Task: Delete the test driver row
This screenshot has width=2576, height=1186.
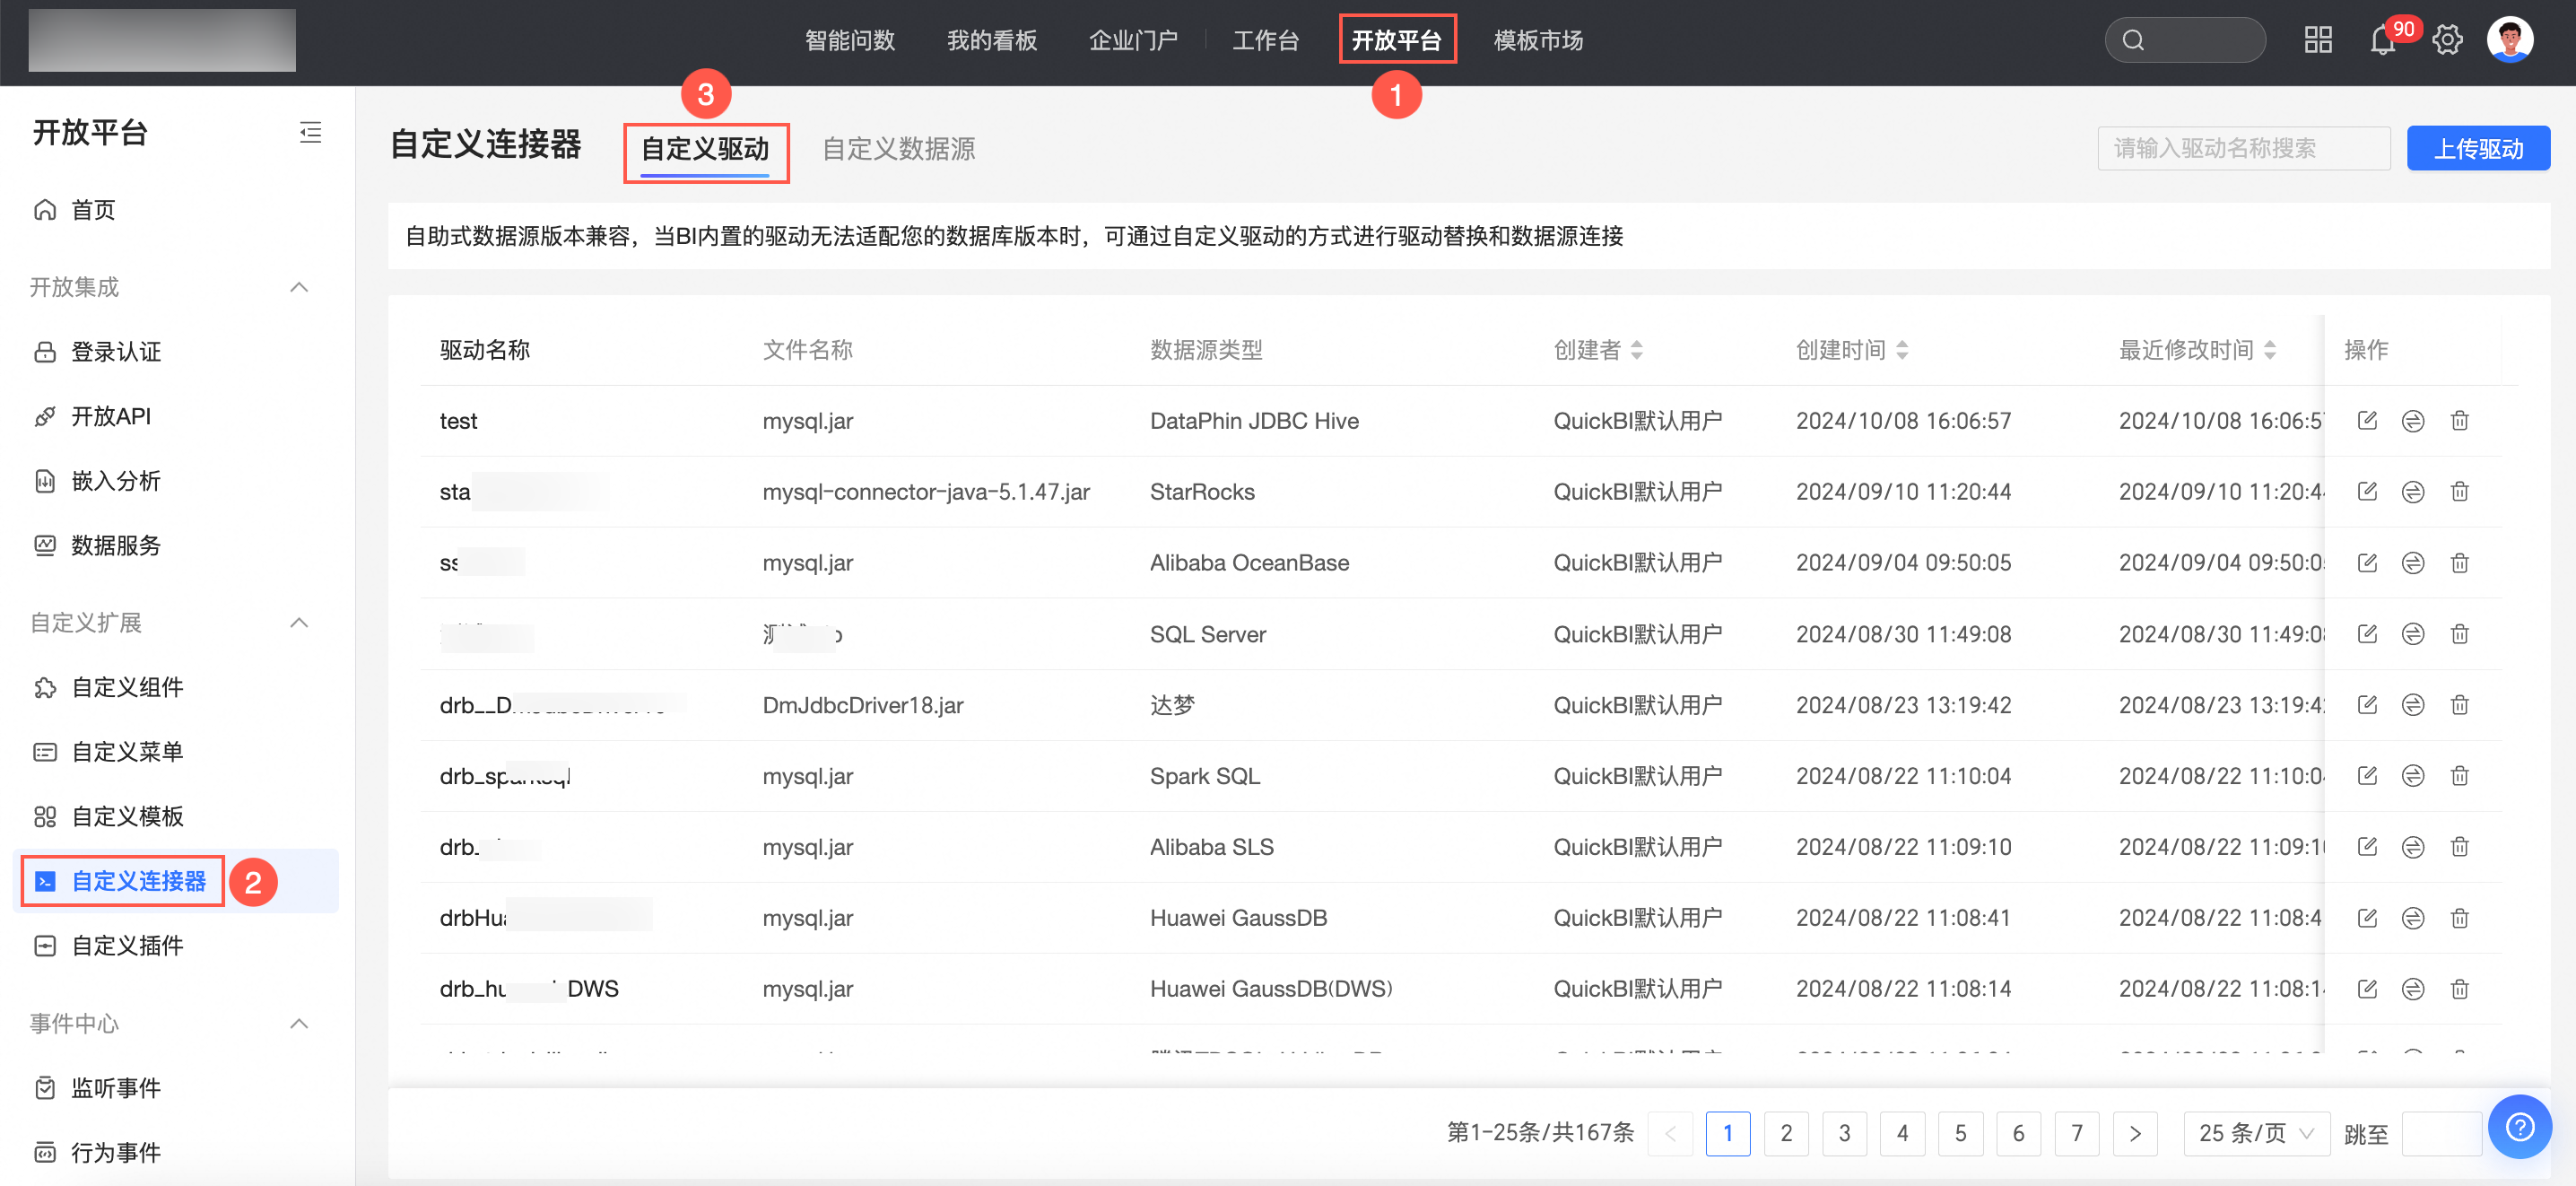Action: point(2460,420)
